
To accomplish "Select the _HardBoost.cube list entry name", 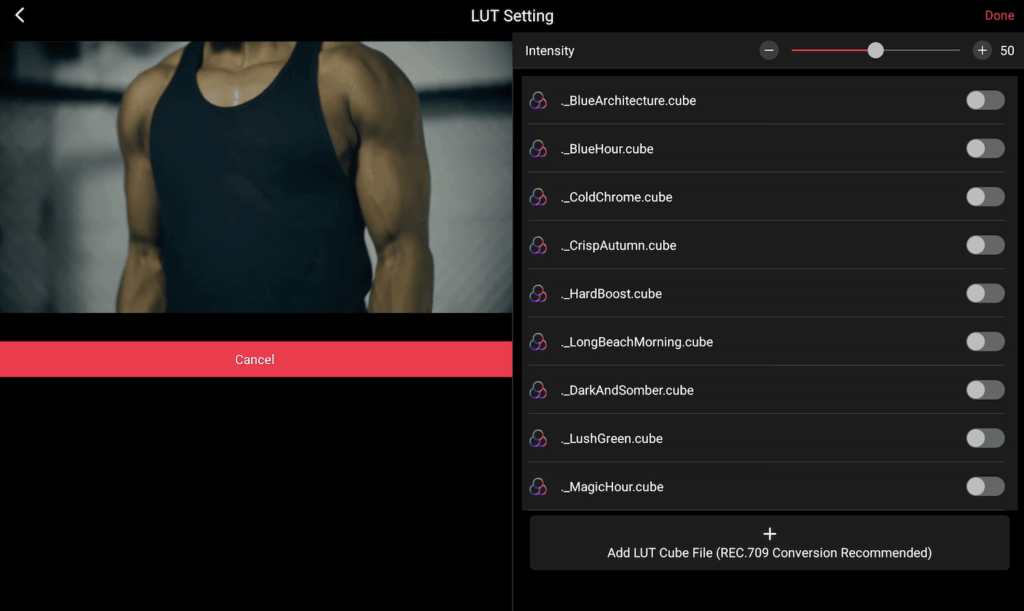I will [x=612, y=294].
